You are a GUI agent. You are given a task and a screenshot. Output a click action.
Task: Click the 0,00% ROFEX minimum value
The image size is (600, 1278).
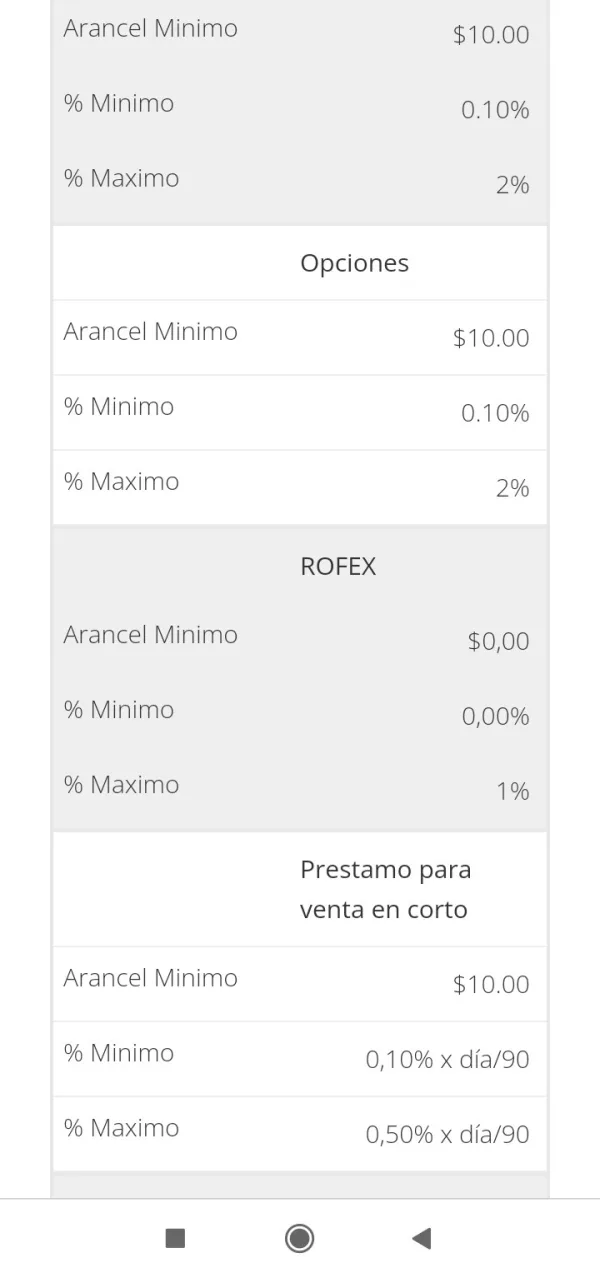point(495,716)
